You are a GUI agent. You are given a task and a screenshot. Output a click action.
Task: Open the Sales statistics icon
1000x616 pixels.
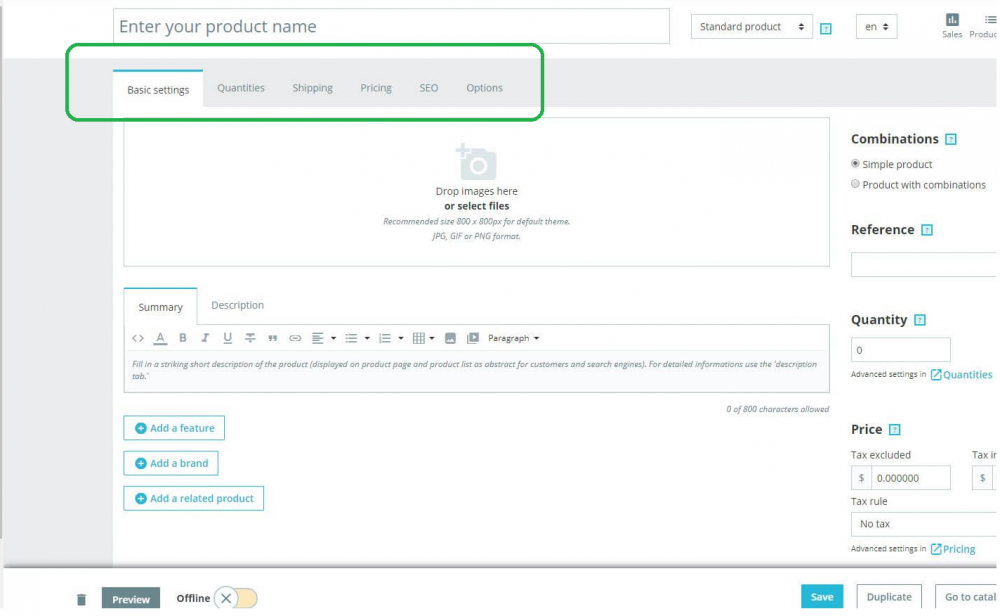[952, 26]
